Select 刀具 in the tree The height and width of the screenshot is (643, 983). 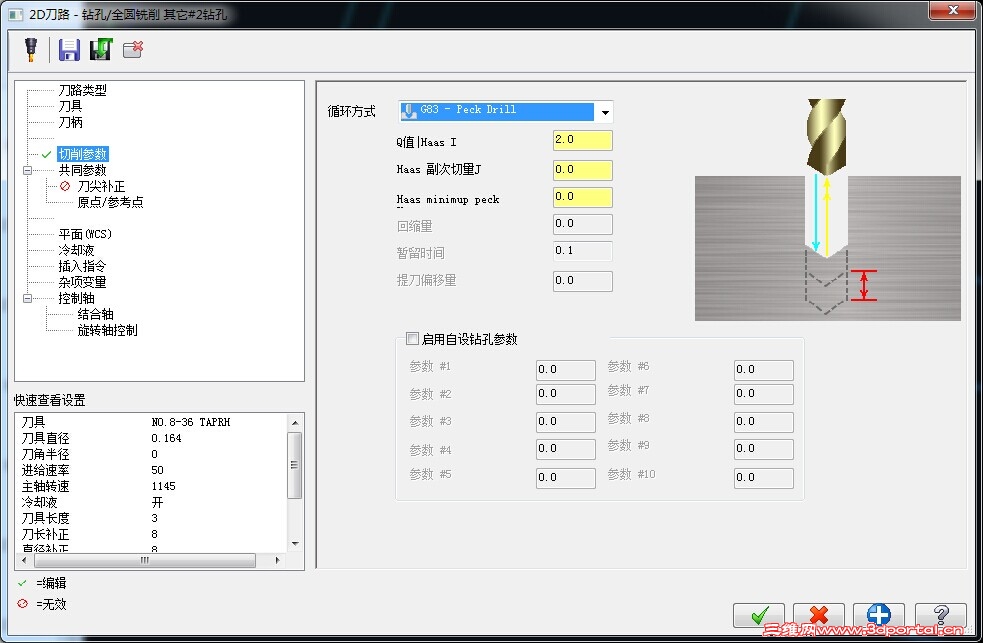coord(70,106)
